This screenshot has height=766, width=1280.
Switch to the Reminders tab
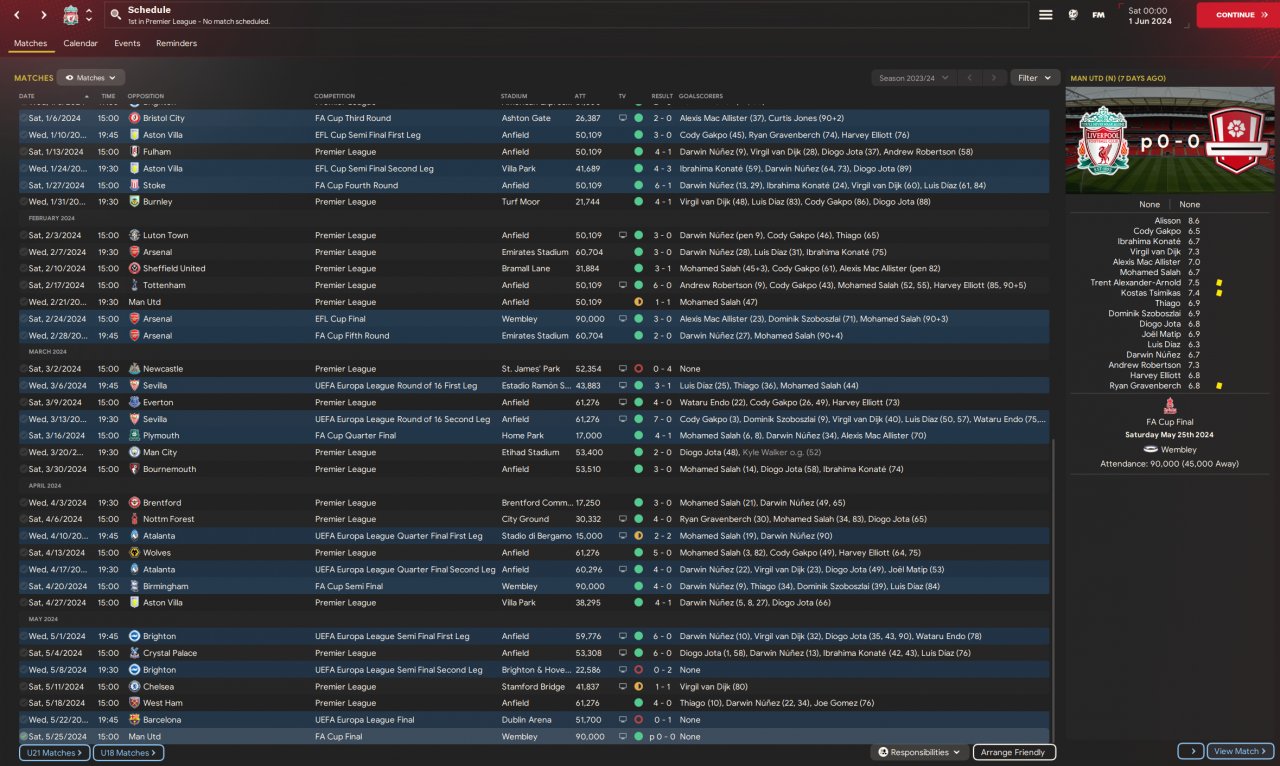coord(176,44)
